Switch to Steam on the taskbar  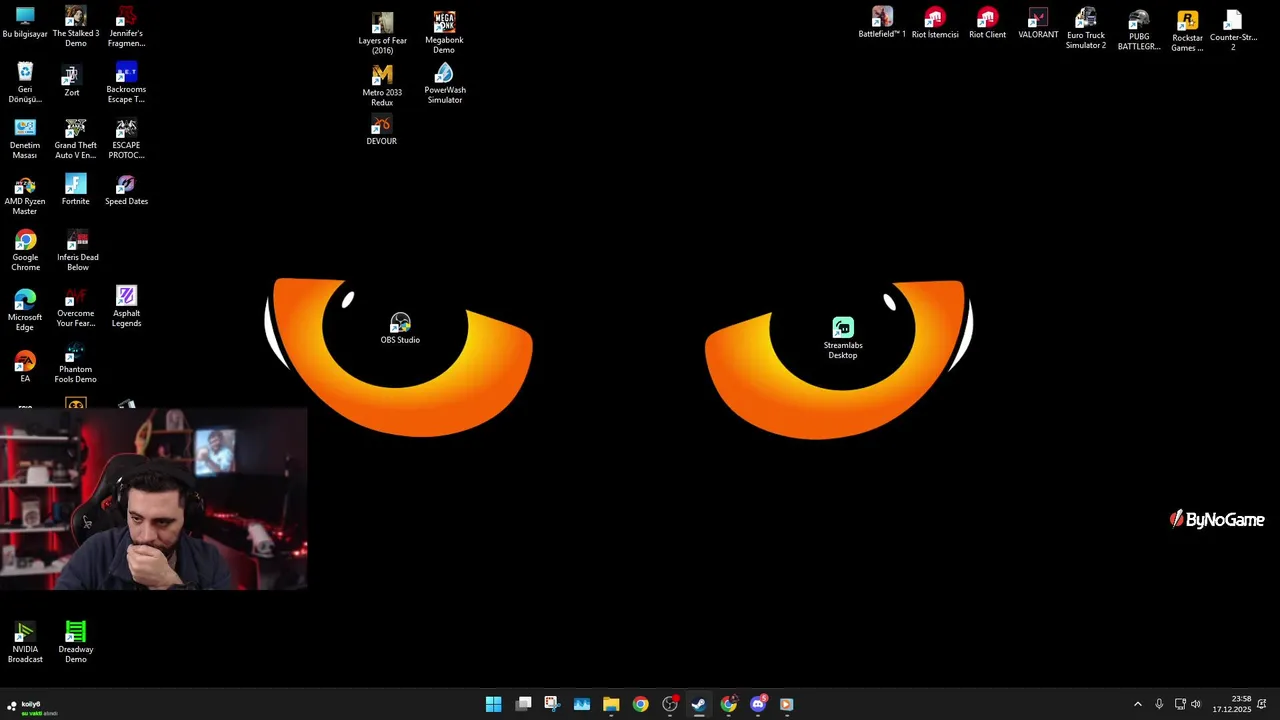click(699, 704)
